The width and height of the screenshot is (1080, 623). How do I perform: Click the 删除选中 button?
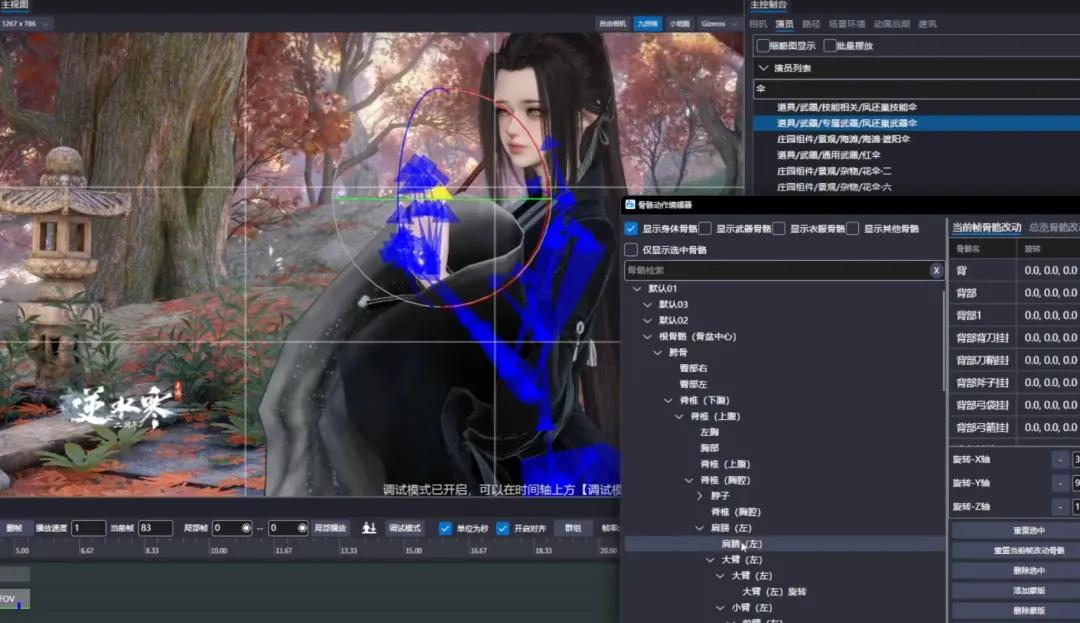click(x=1029, y=570)
